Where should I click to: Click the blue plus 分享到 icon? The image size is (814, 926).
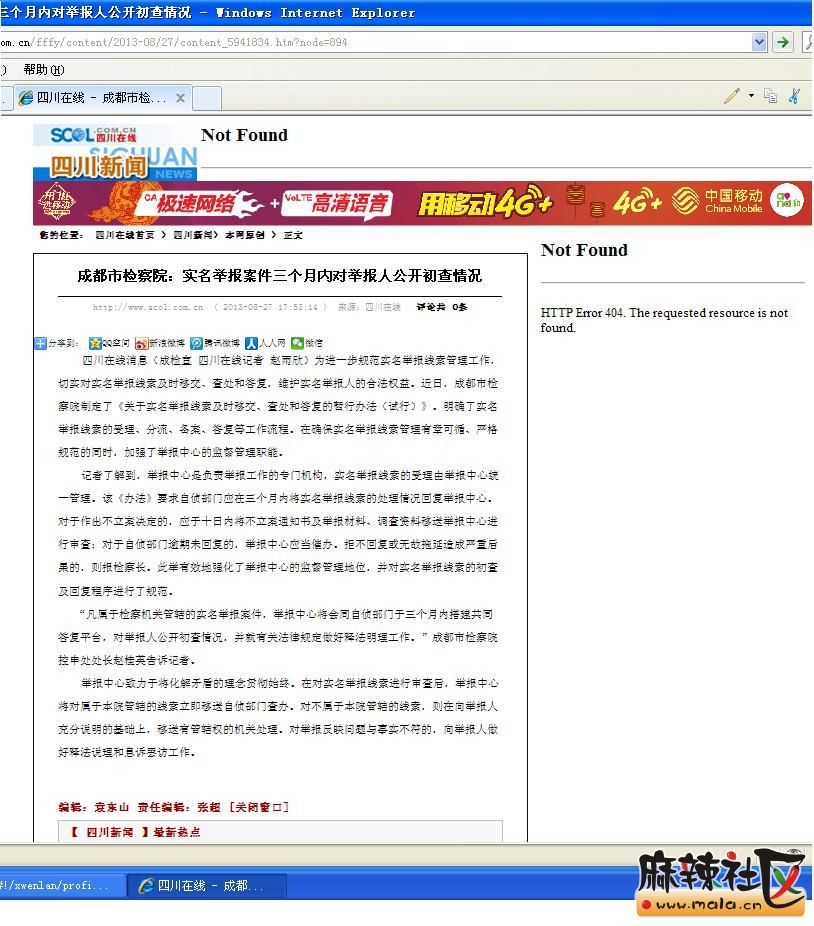pyautogui.click(x=41, y=343)
